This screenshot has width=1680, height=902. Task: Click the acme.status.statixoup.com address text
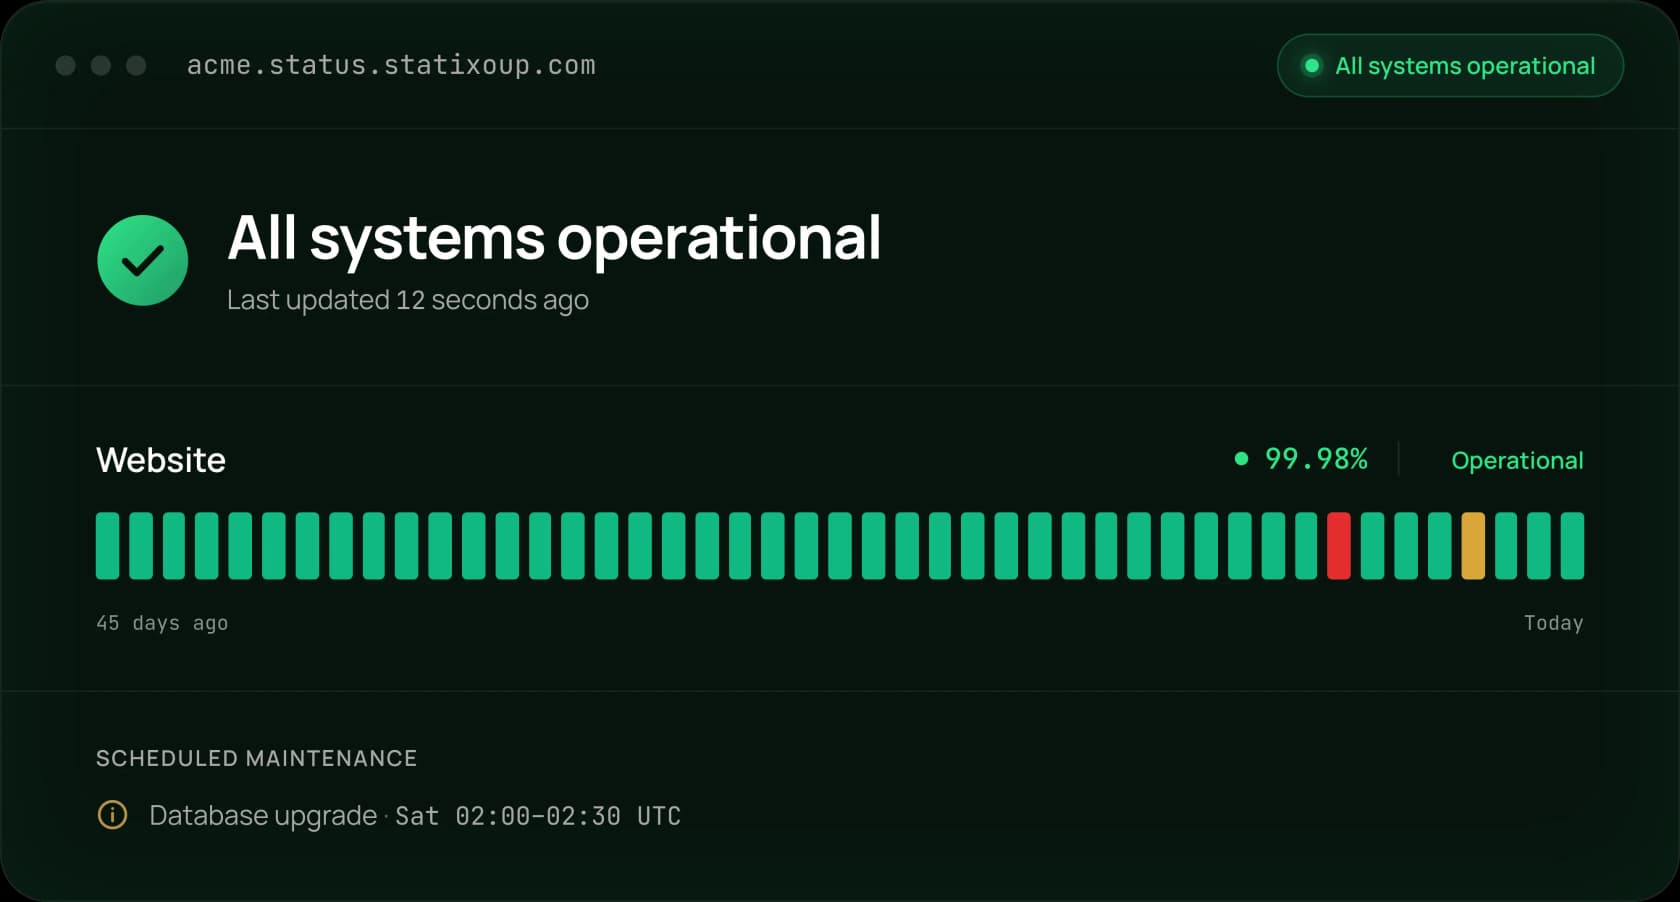click(391, 66)
